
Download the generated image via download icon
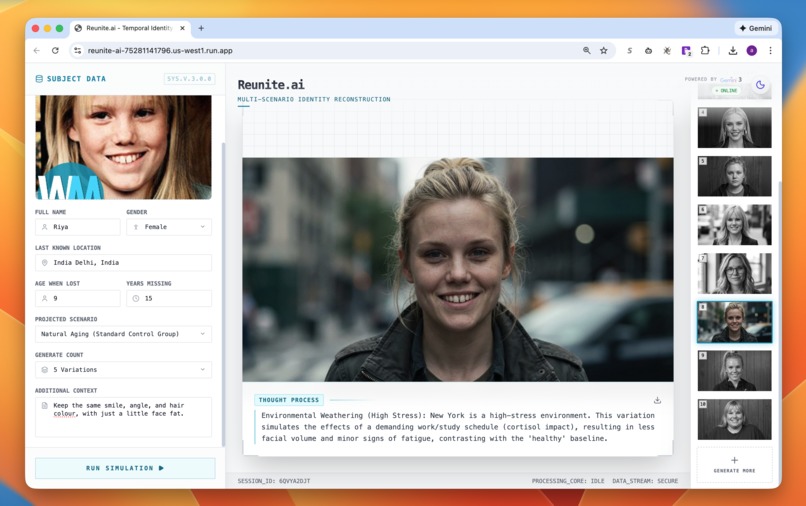(x=657, y=400)
